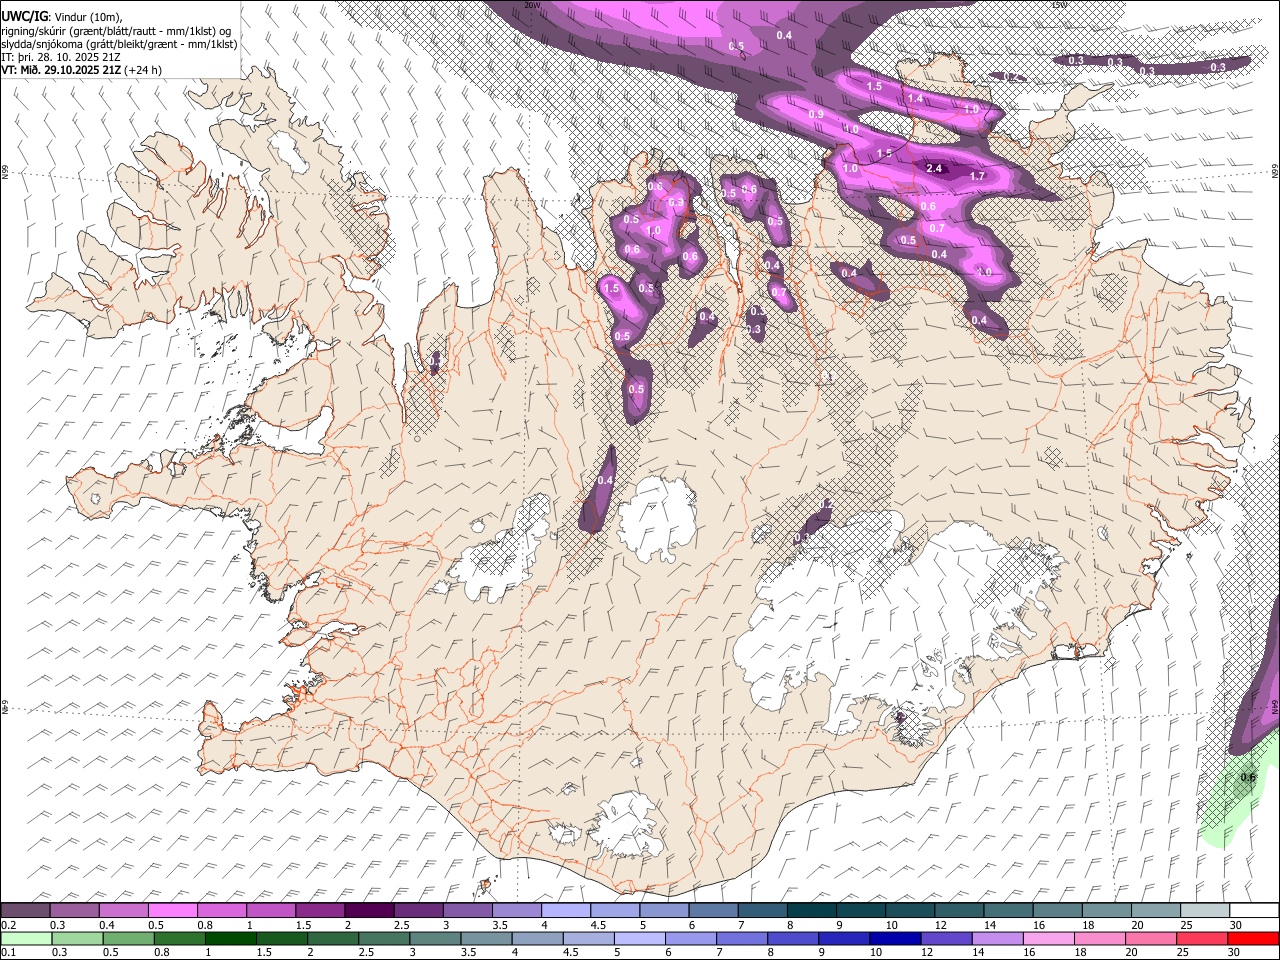1280x960 pixels.
Task: Pick the darkest green 1 swatch in lower legend
Action: click(231, 939)
